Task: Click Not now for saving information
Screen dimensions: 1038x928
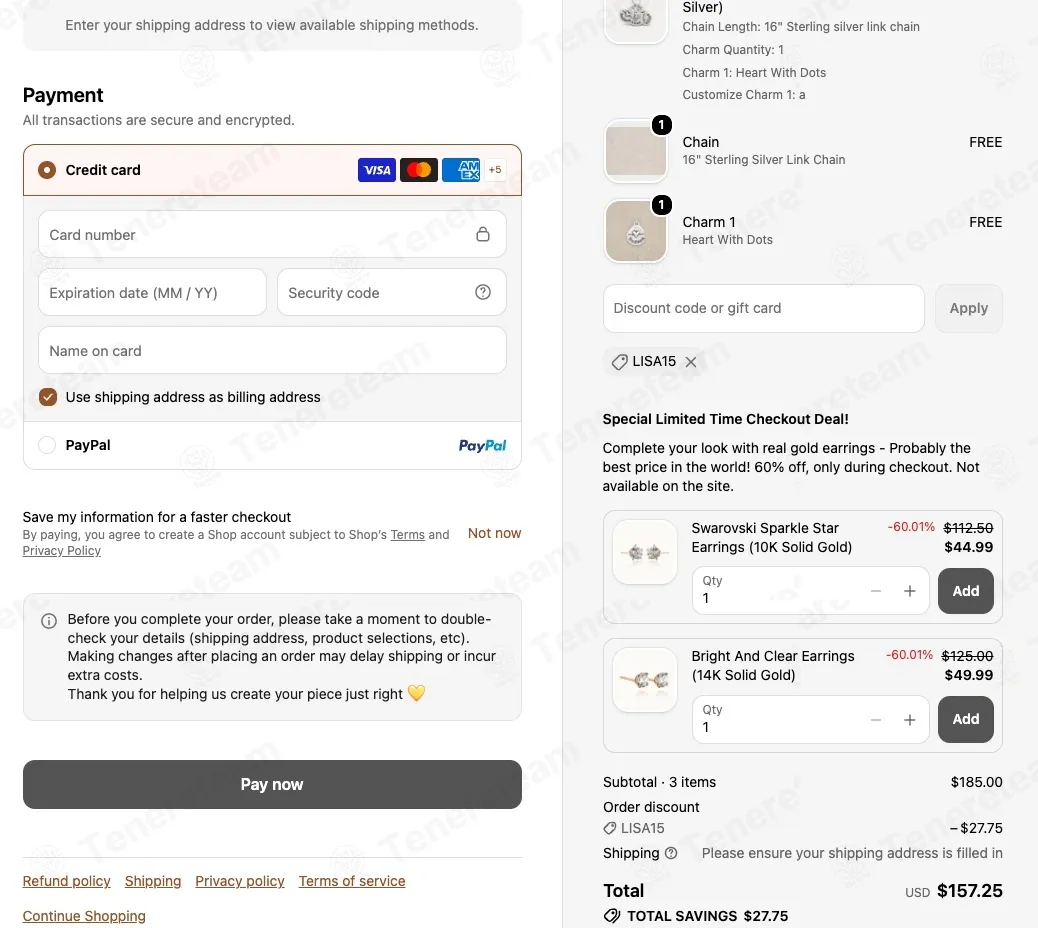Action: 494,534
